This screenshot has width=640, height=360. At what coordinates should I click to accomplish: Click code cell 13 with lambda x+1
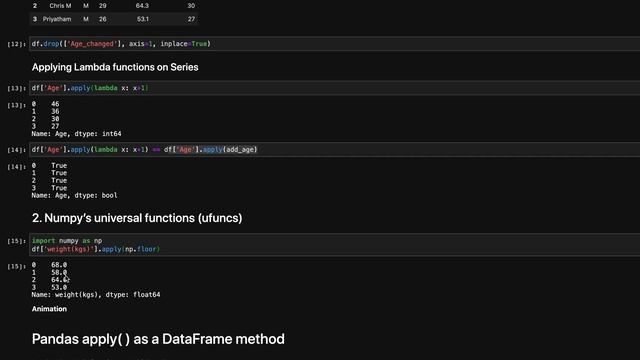[335, 88]
